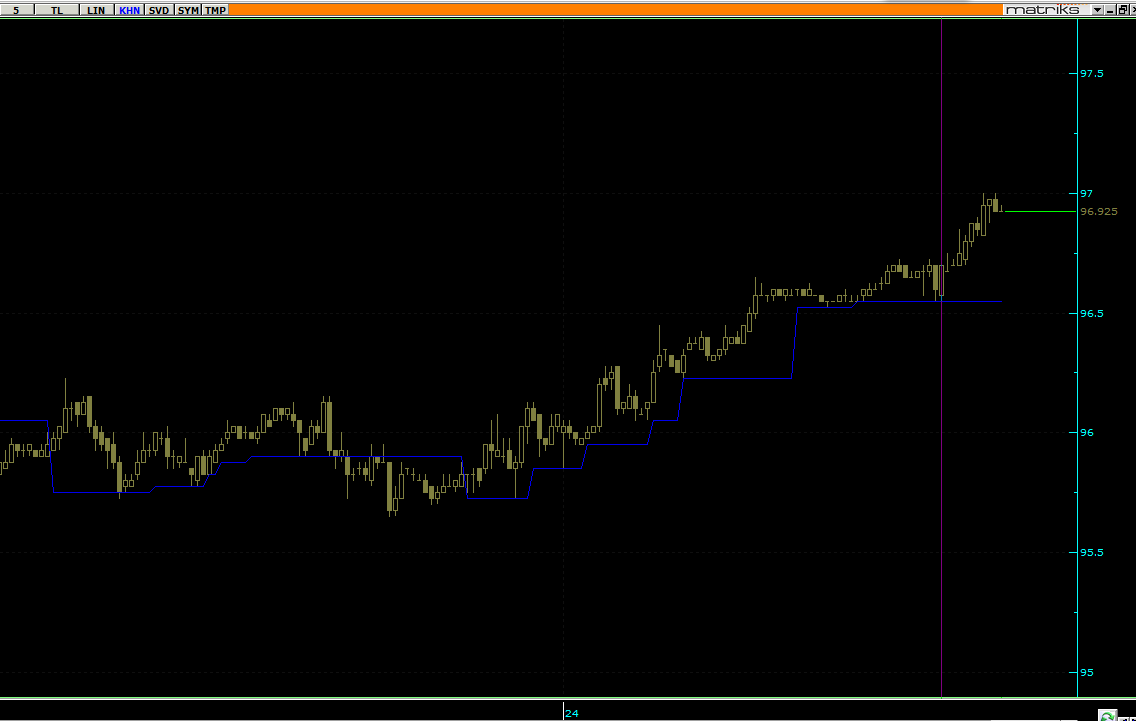Screen dimensions: 1136x721
Task: Select the TL currency button
Action: click(x=57, y=10)
